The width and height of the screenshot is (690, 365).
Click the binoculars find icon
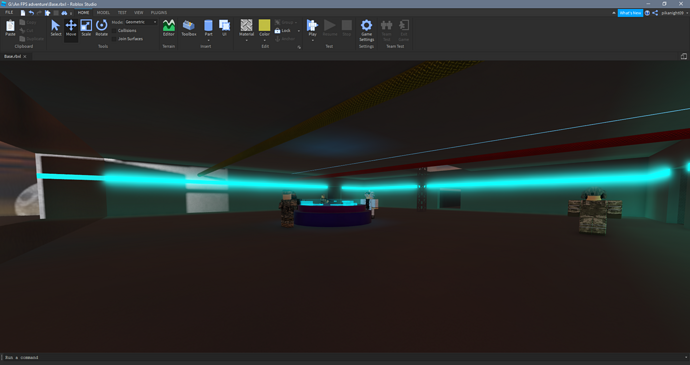pos(64,13)
